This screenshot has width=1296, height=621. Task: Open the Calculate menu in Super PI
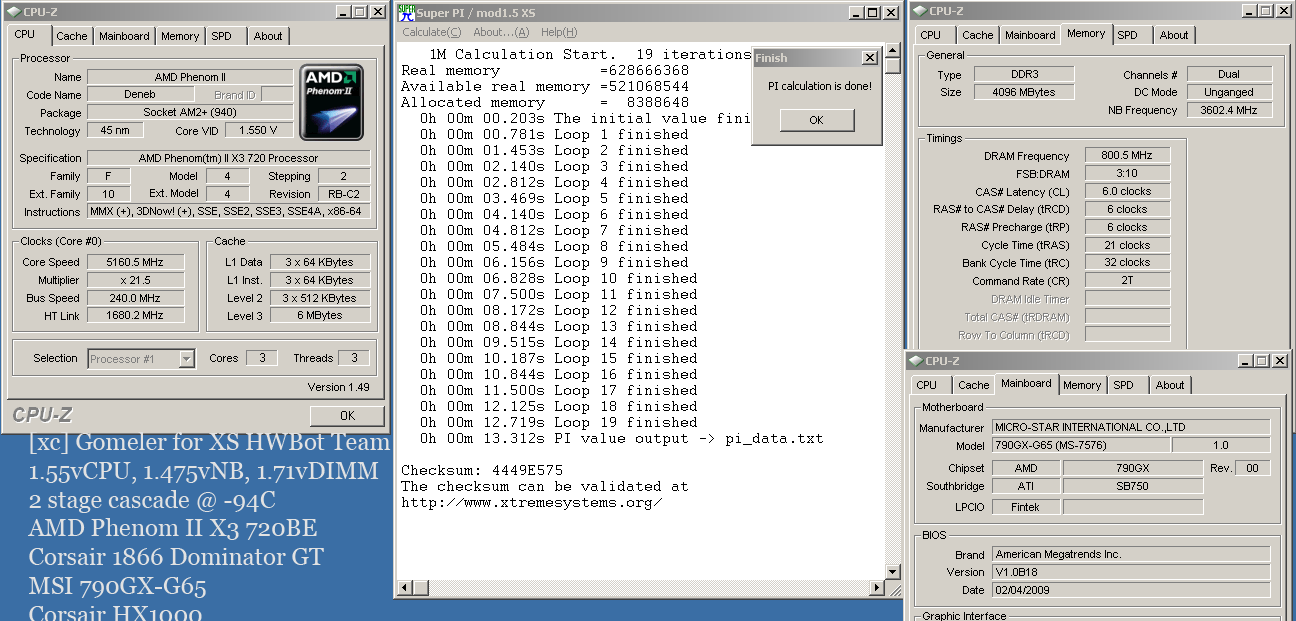click(x=430, y=32)
